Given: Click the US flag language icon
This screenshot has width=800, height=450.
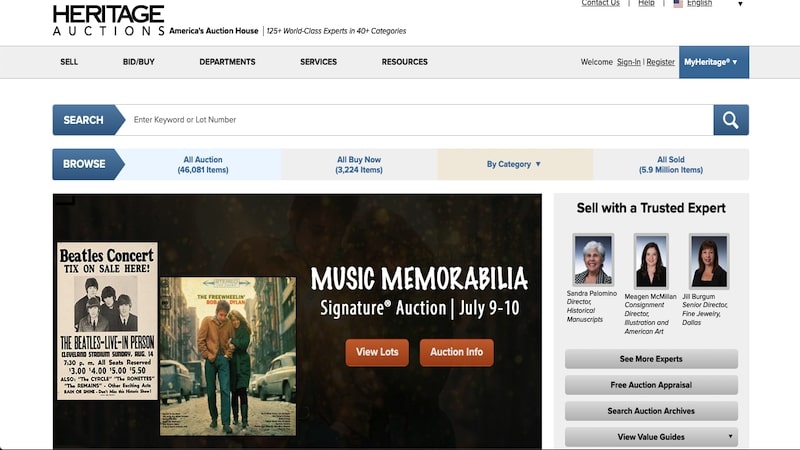Looking at the screenshot, I should [678, 4].
